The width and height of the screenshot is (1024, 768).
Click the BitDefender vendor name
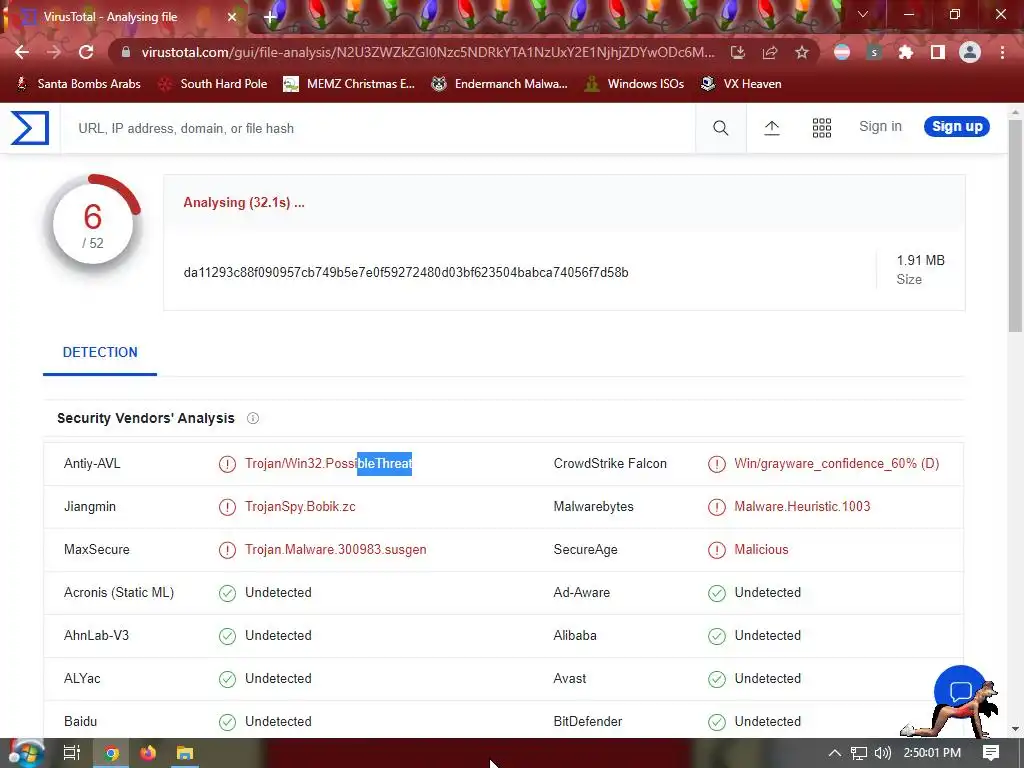tap(588, 722)
